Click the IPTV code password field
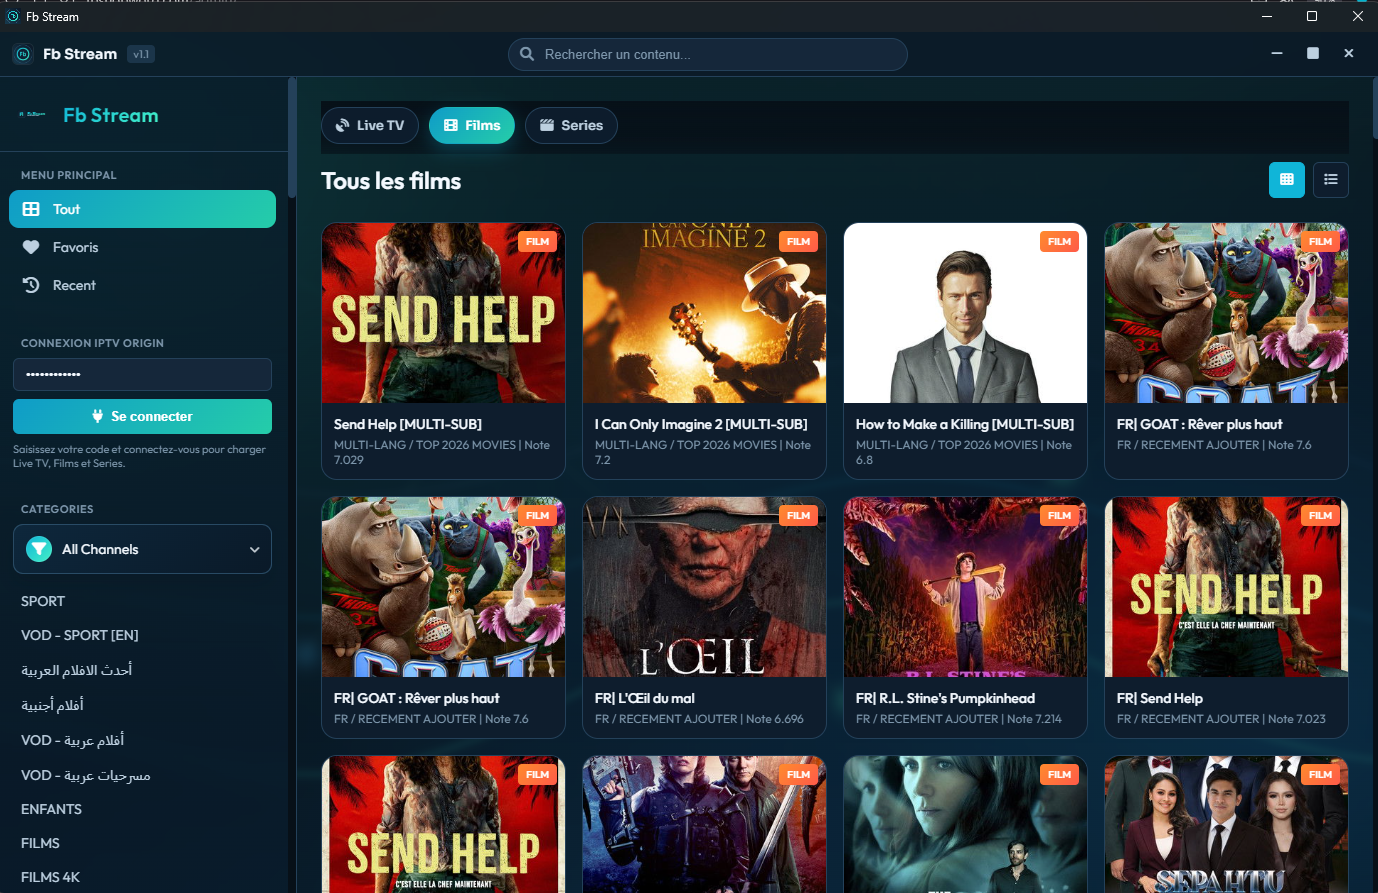This screenshot has width=1378, height=893. [142, 374]
